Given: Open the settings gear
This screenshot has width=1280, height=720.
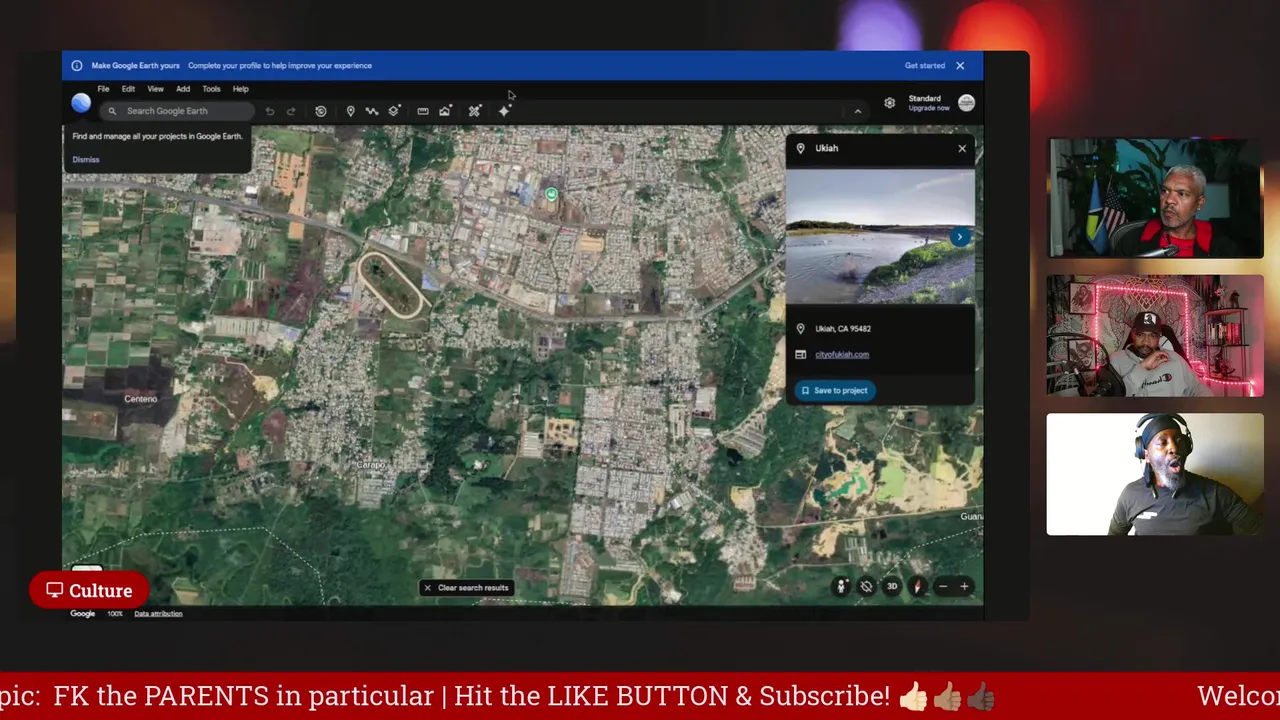Looking at the screenshot, I should [889, 102].
